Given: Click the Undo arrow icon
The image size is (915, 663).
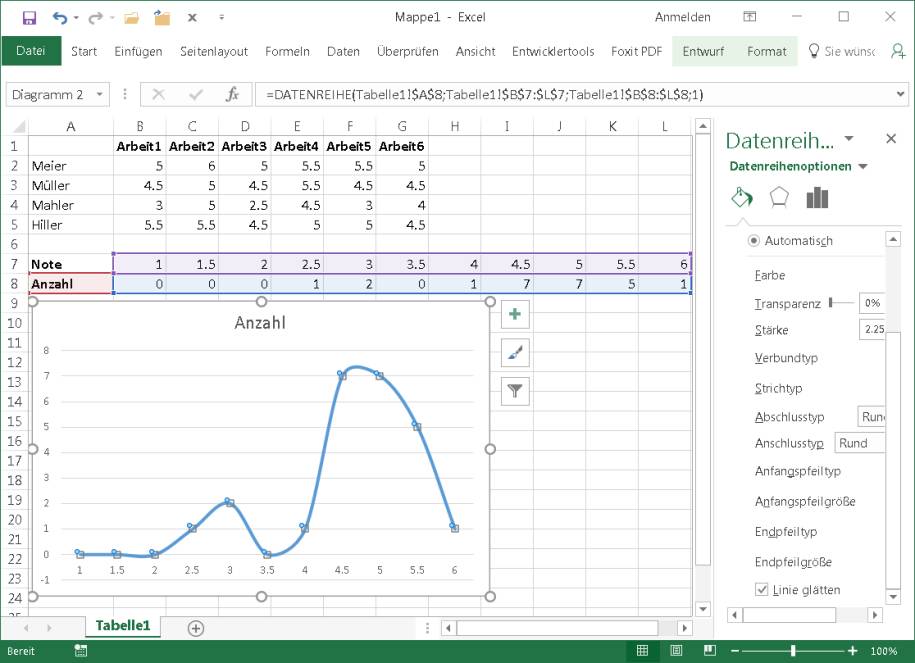Looking at the screenshot, I should (60, 17).
